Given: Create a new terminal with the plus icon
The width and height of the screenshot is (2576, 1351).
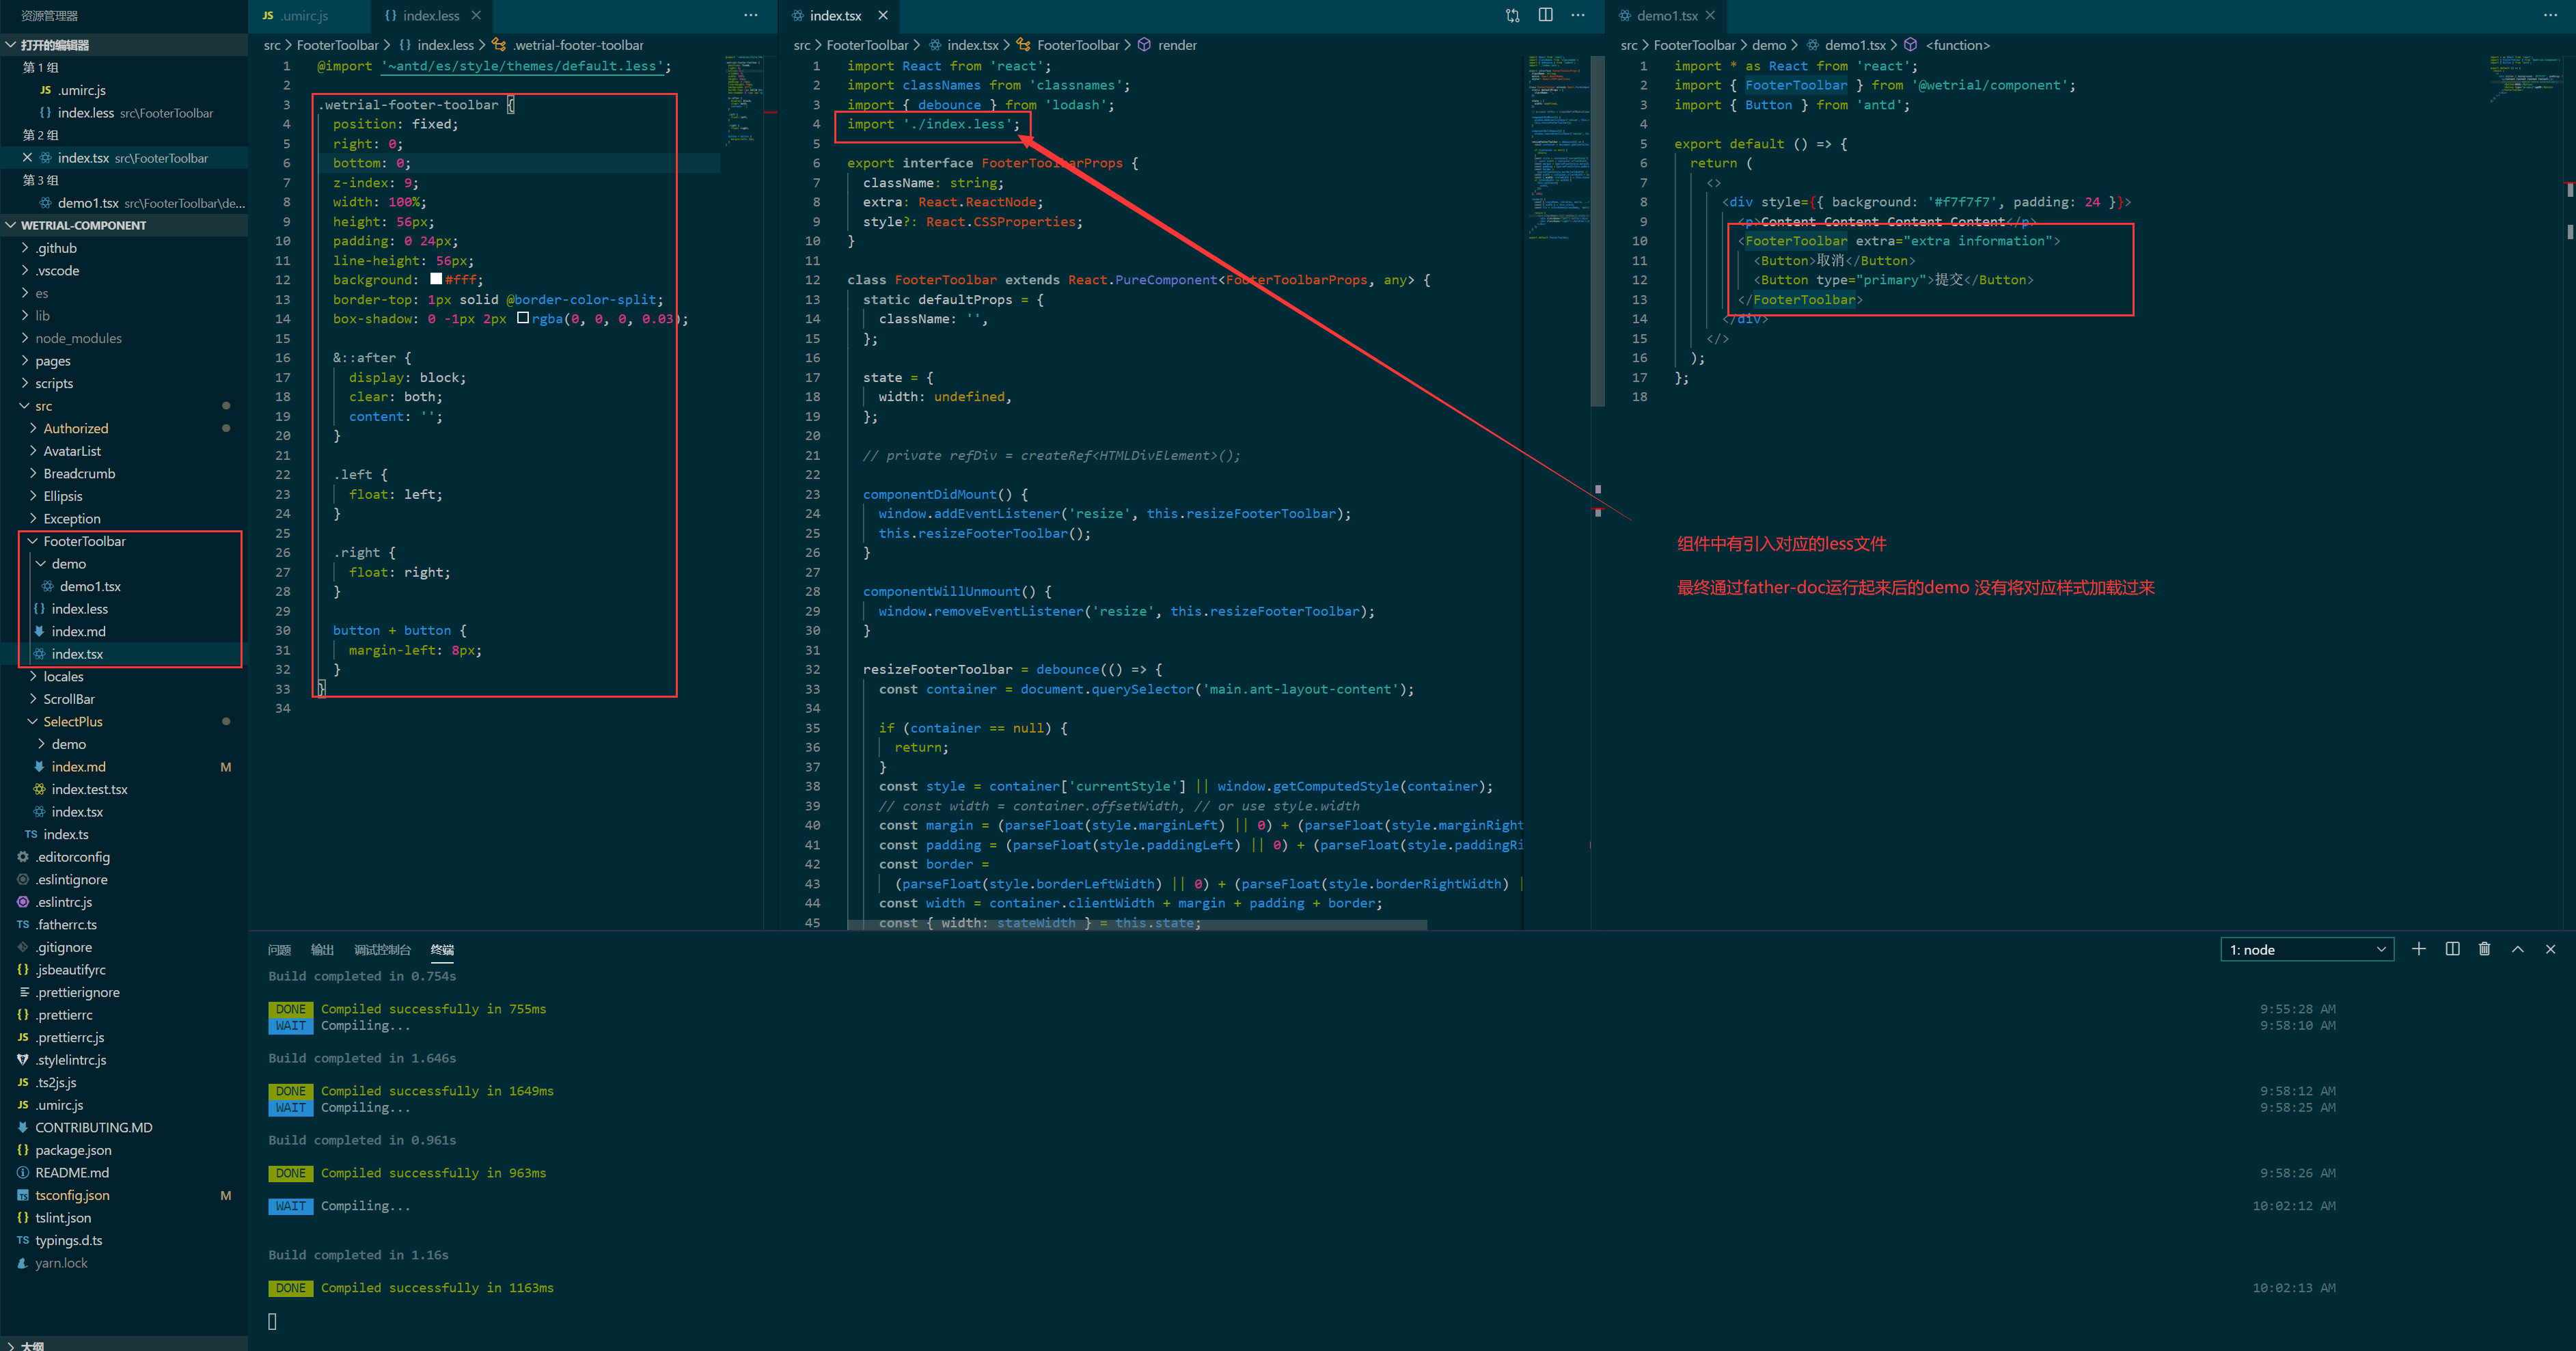Looking at the screenshot, I should pos(2419,948).
